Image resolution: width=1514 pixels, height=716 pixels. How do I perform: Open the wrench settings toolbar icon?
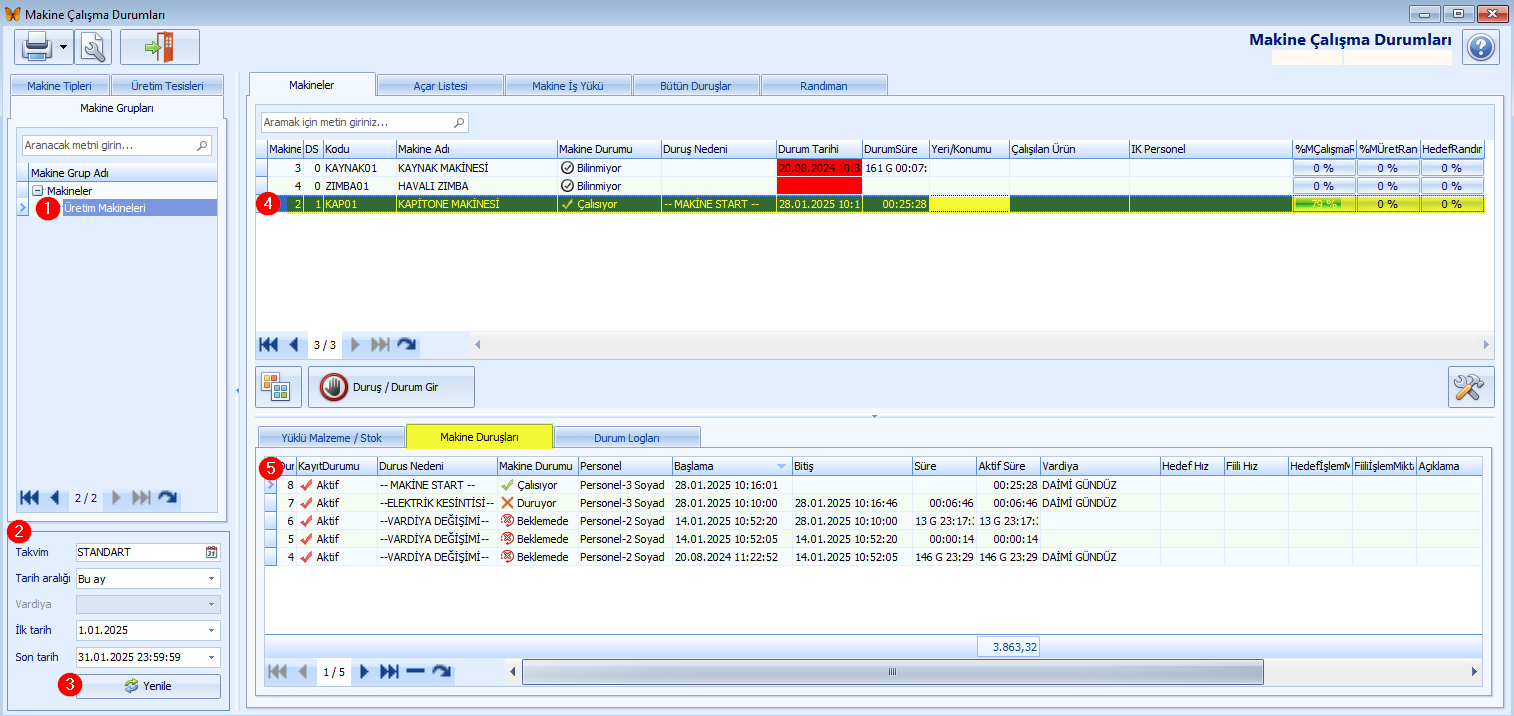click(x=94, y=47)
